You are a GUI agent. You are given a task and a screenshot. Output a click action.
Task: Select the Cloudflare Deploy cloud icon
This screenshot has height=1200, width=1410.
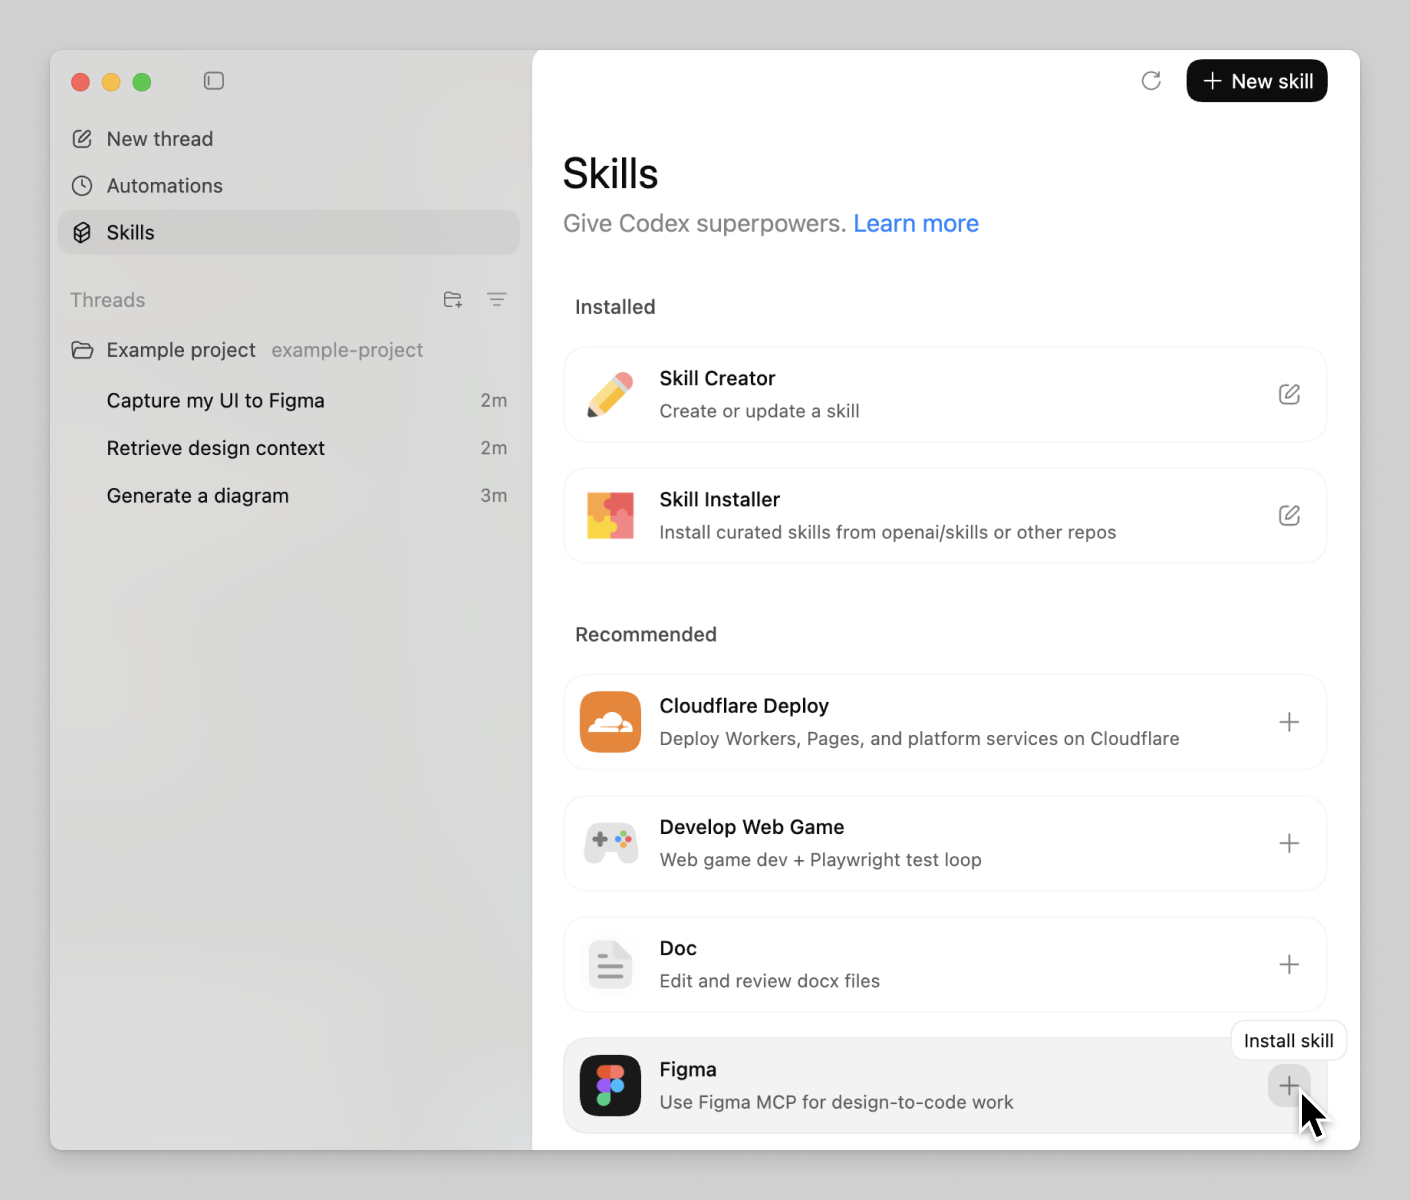610,722
